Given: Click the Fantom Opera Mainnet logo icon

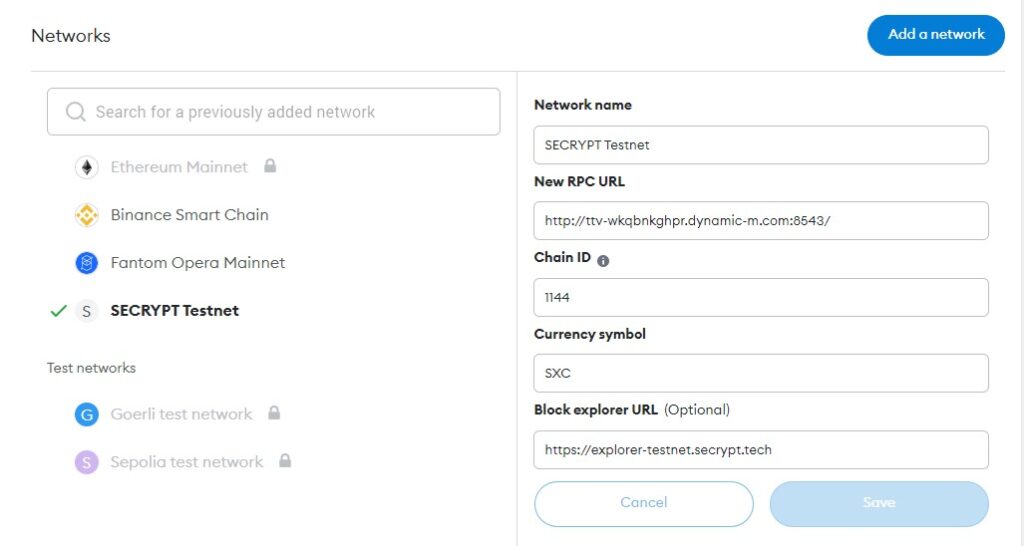Looking at the screenshot, I should (x=87, y=263).
